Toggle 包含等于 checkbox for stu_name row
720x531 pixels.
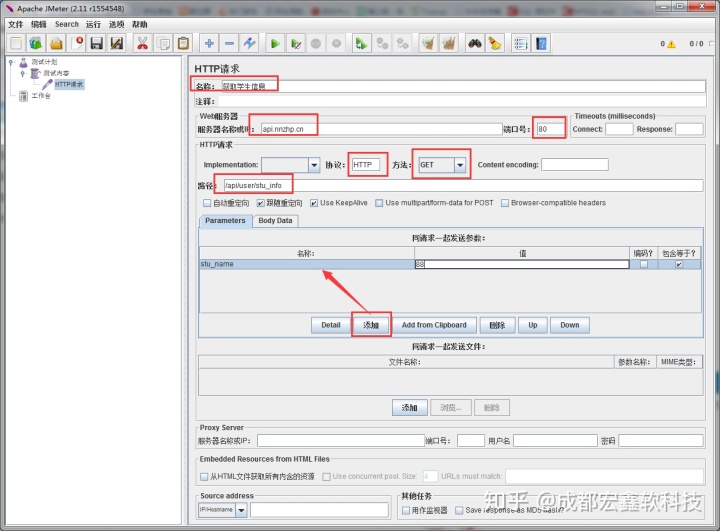679,264
